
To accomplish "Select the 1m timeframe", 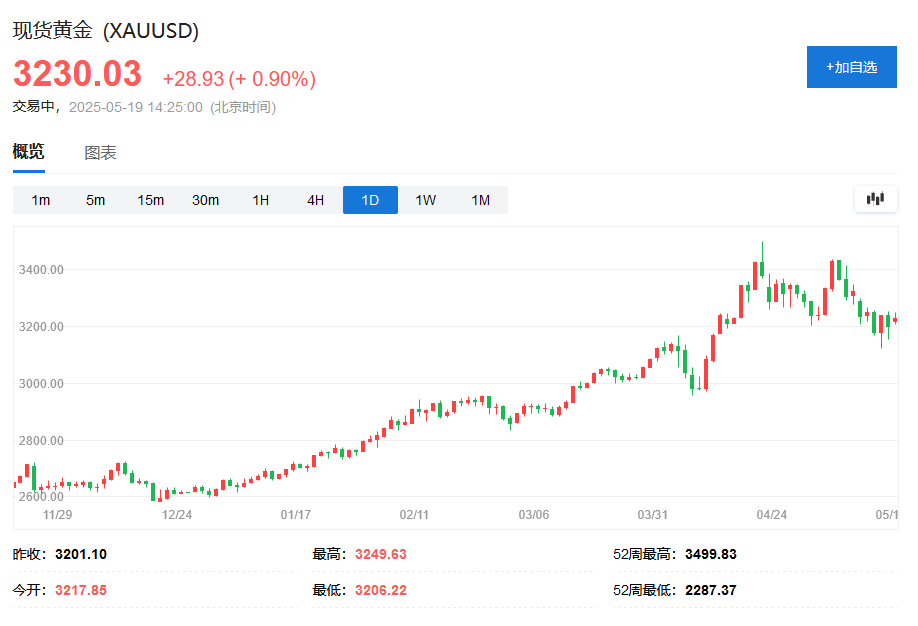I will 40,199.
